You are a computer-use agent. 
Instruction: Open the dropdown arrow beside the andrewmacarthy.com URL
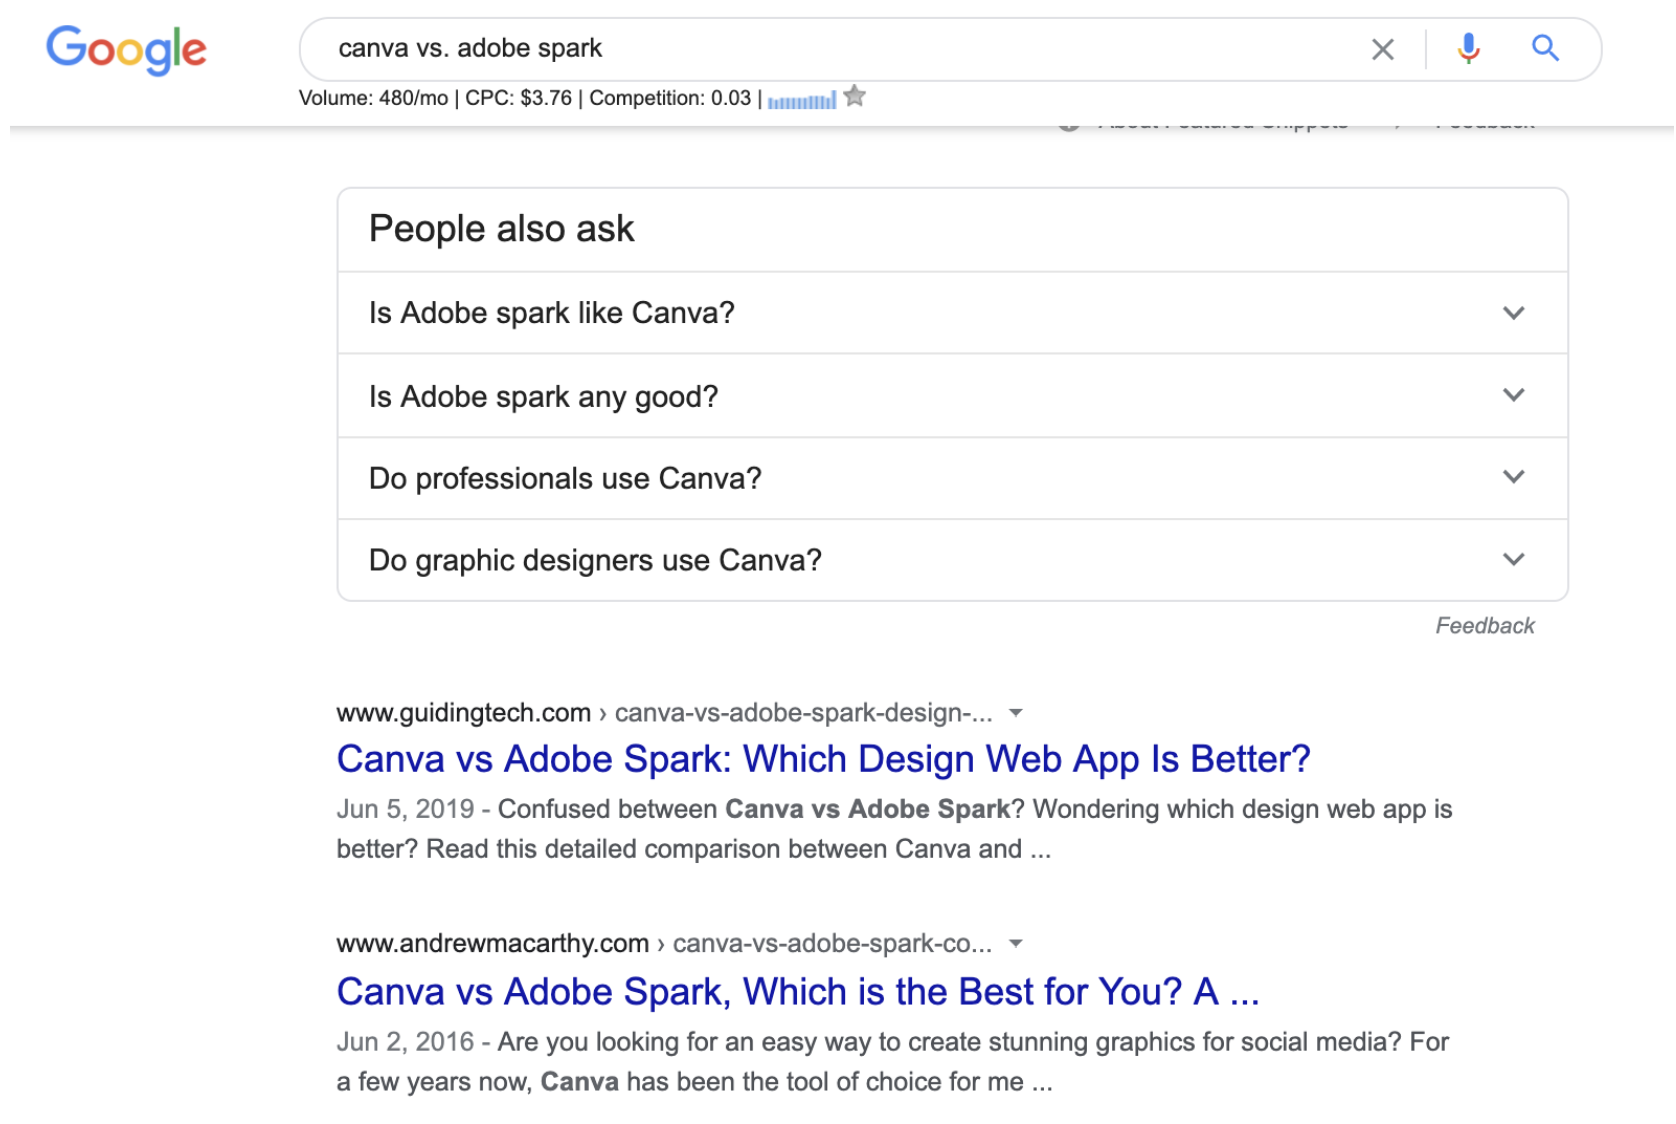tap(1016, 943)
